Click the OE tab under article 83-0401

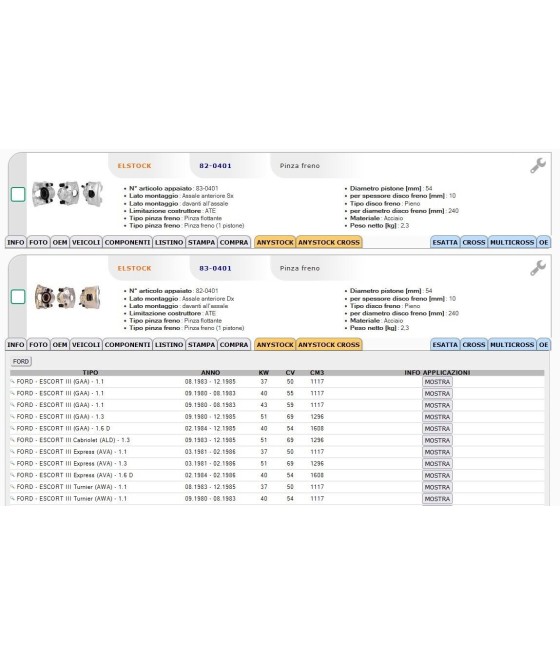(543, 345)
